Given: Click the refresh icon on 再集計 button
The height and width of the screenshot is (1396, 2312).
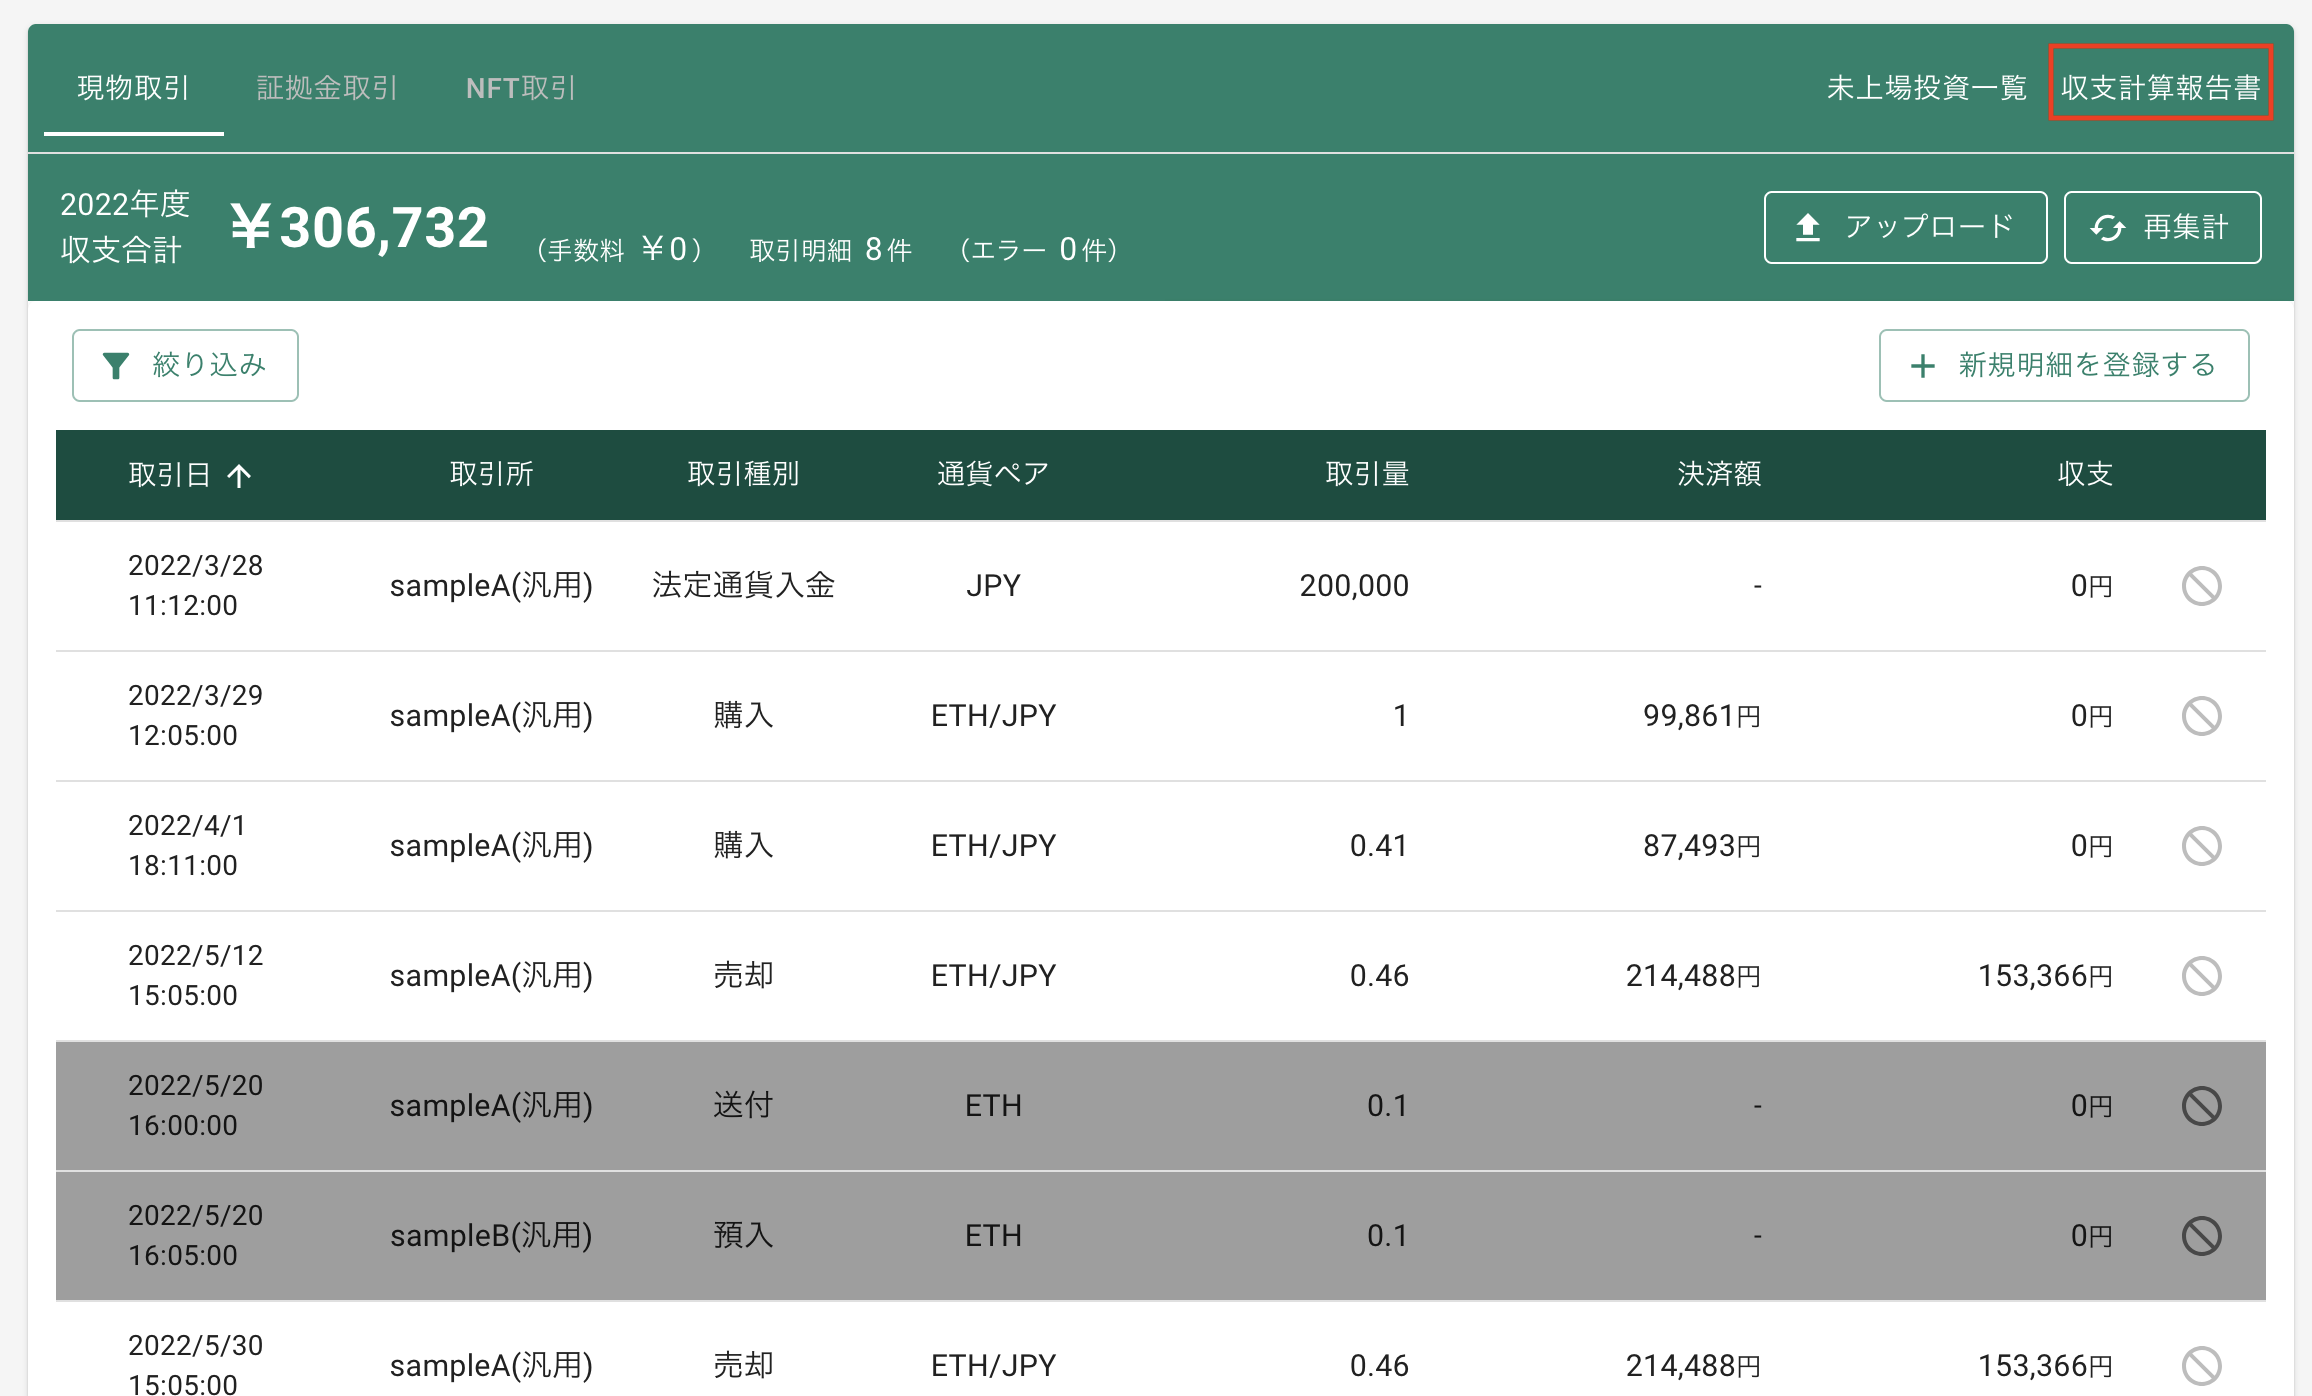Looking at the screenshot, I should (2110, 226).
